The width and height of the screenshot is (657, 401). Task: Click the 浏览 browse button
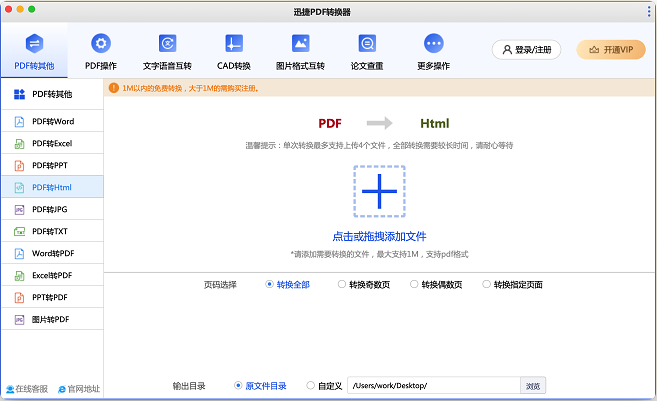point(533,385)
